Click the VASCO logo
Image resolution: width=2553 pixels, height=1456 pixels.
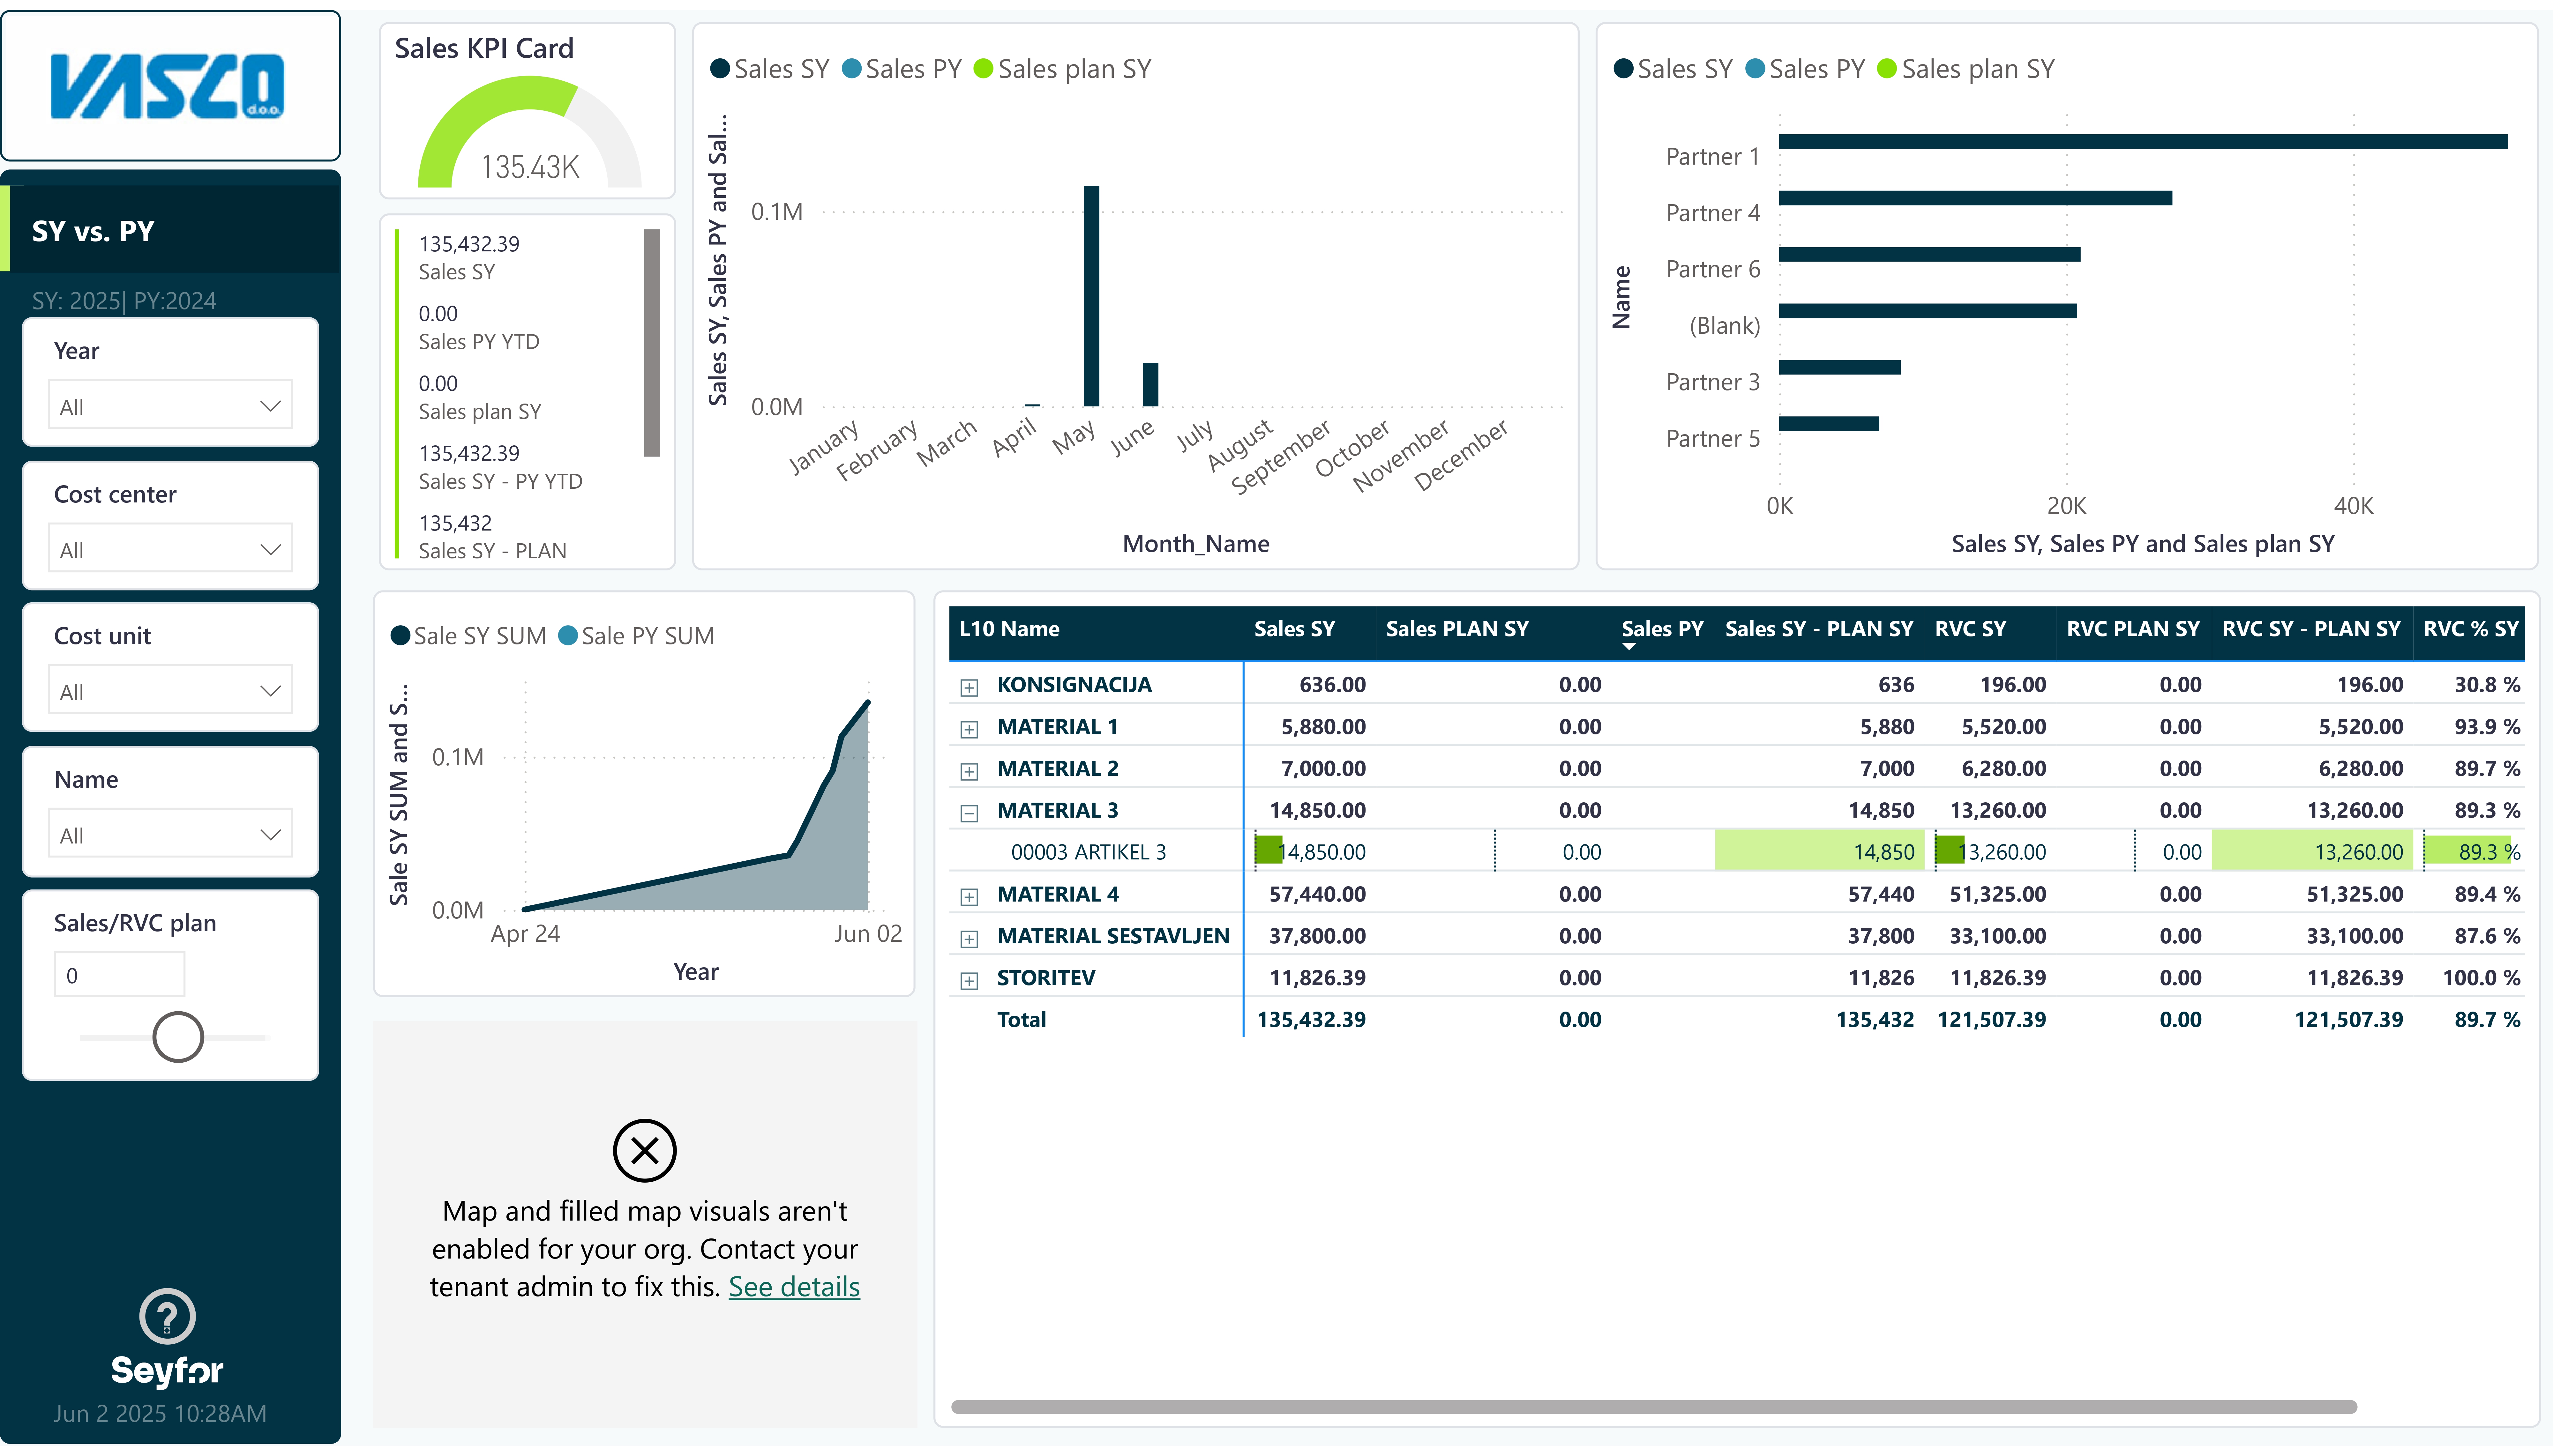click(x=168, y=87)
